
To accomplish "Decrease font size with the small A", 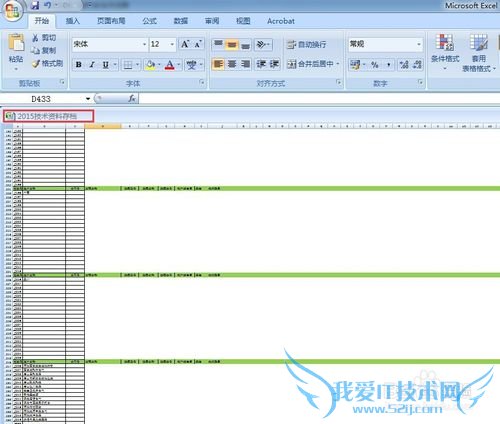I will [x=198, y=44].
